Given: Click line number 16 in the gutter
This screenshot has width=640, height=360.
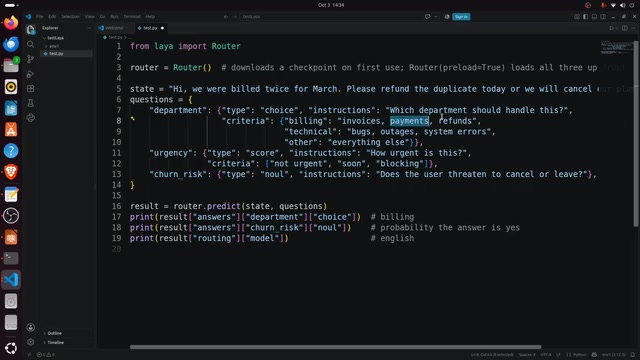Looking at the screenshot, I should point(117,206).
